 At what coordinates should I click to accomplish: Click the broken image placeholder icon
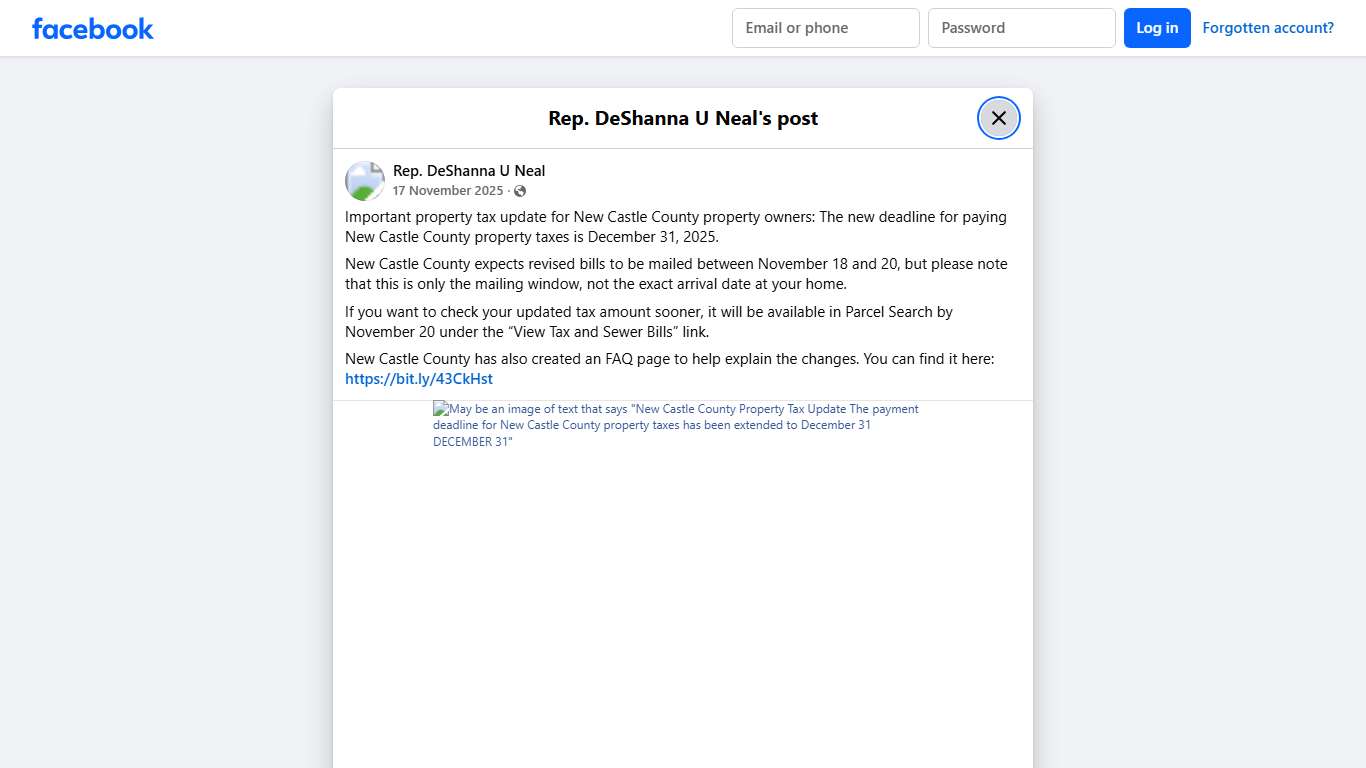(439, 408)
